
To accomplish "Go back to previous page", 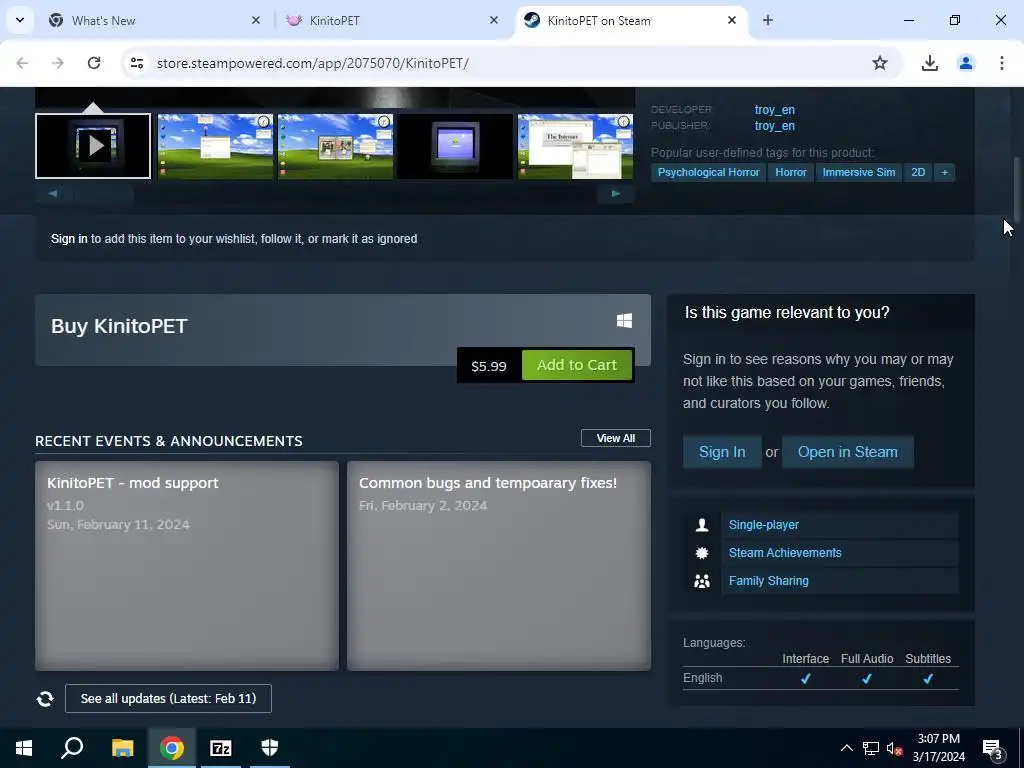I will point(22,63).
